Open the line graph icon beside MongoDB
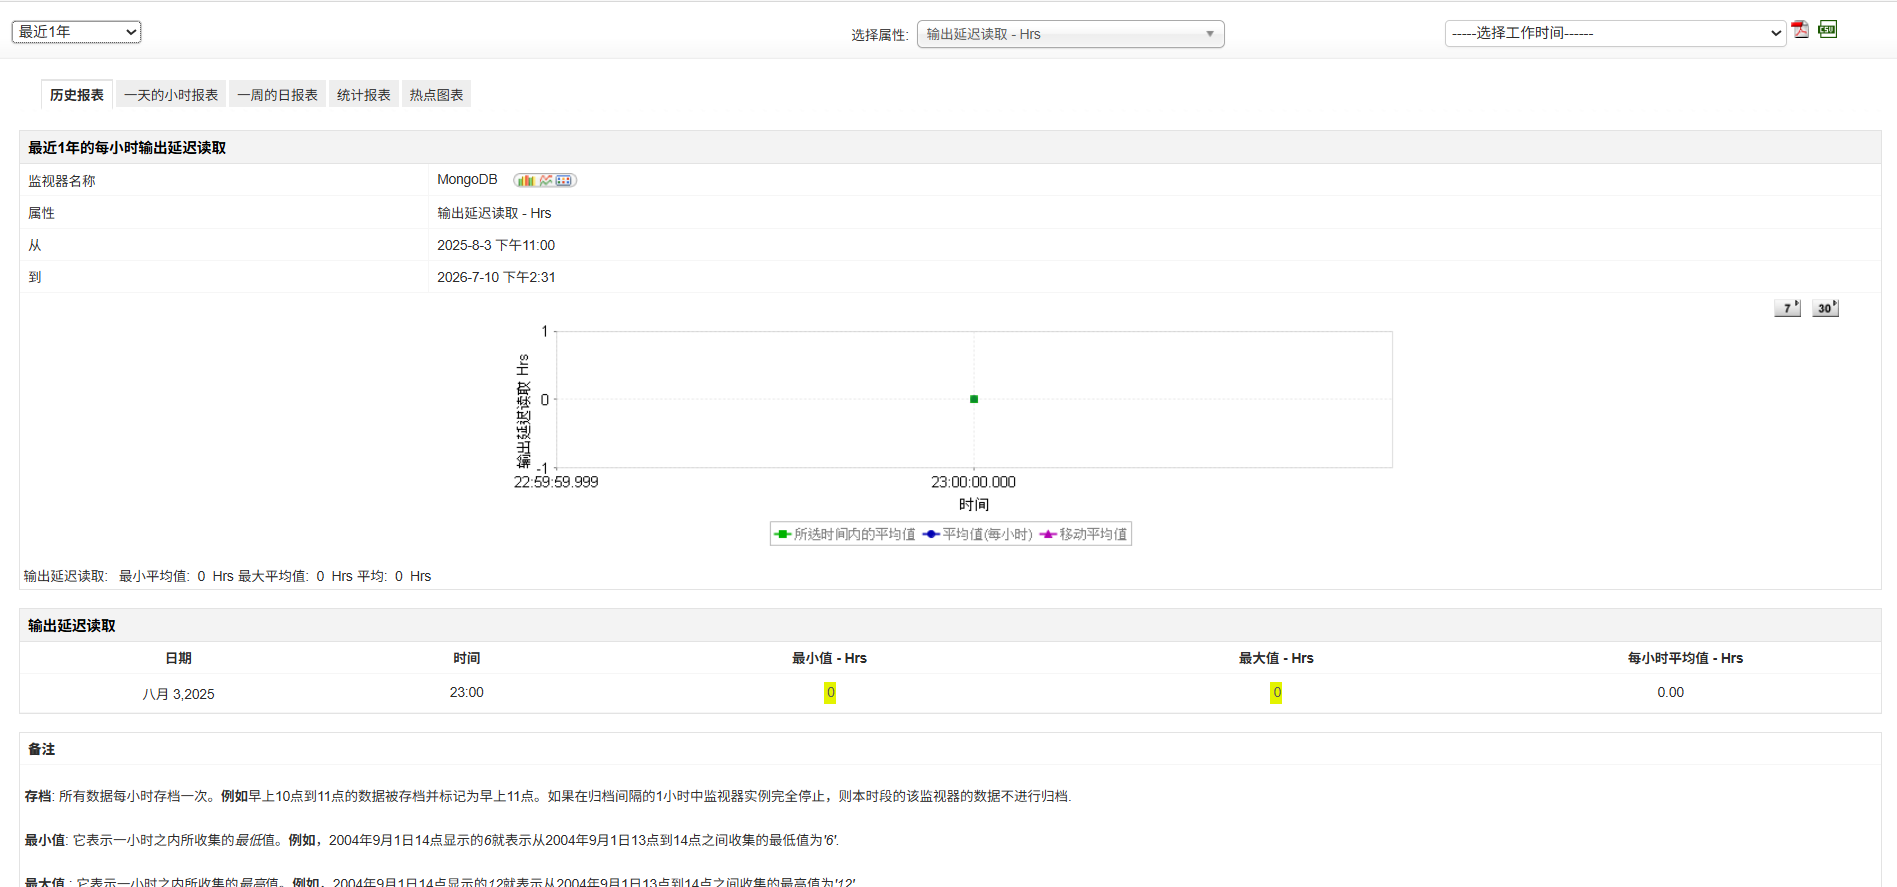 [x=546, y=180]
